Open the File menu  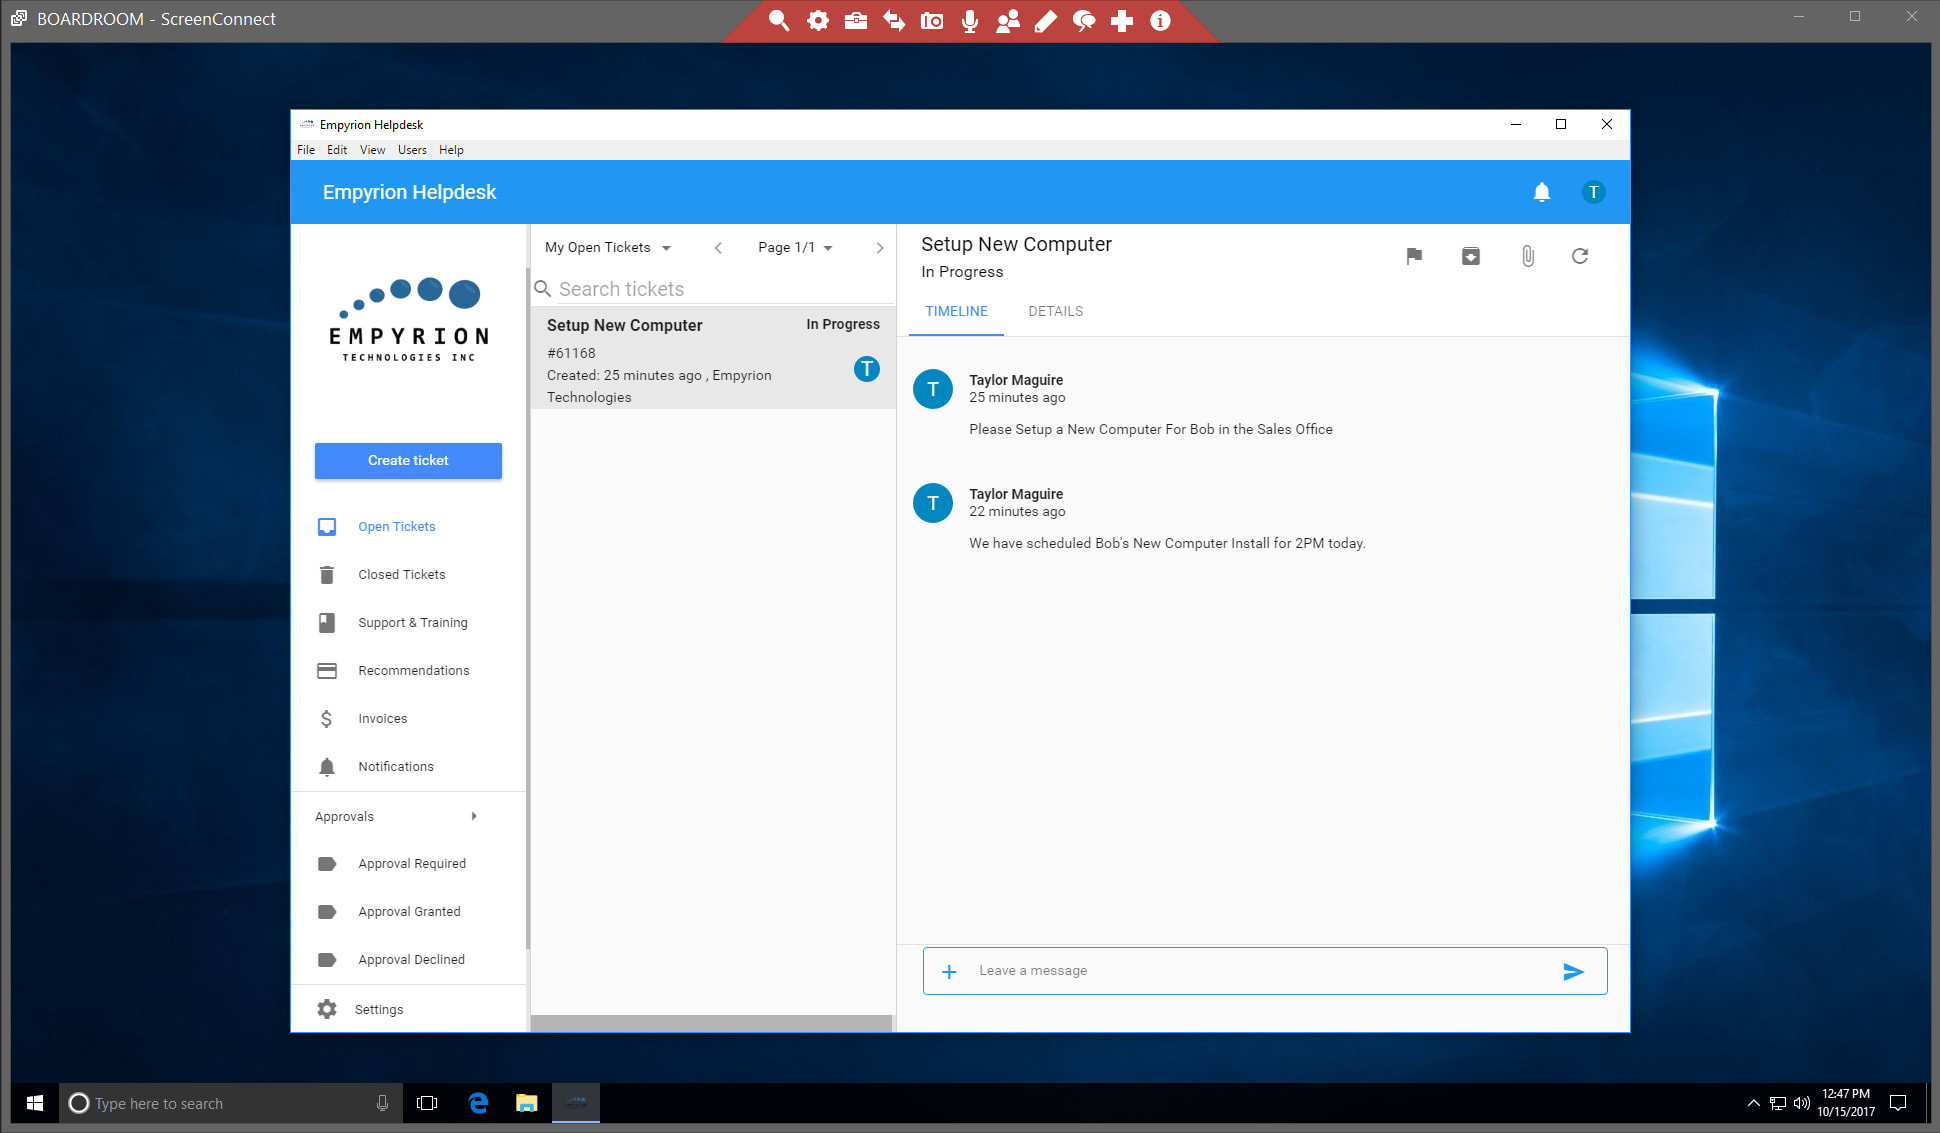click(x=306, y=150)
